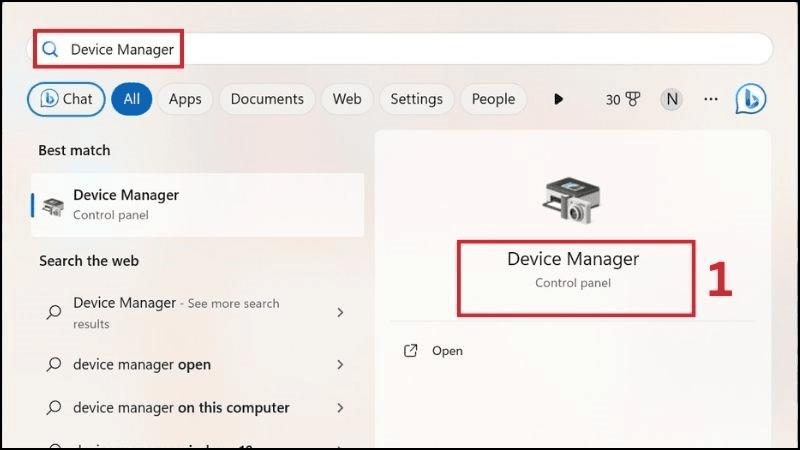This screenshot has height=450, width=800.
Task: Select the People filter tab
Action: coord(493,99)
